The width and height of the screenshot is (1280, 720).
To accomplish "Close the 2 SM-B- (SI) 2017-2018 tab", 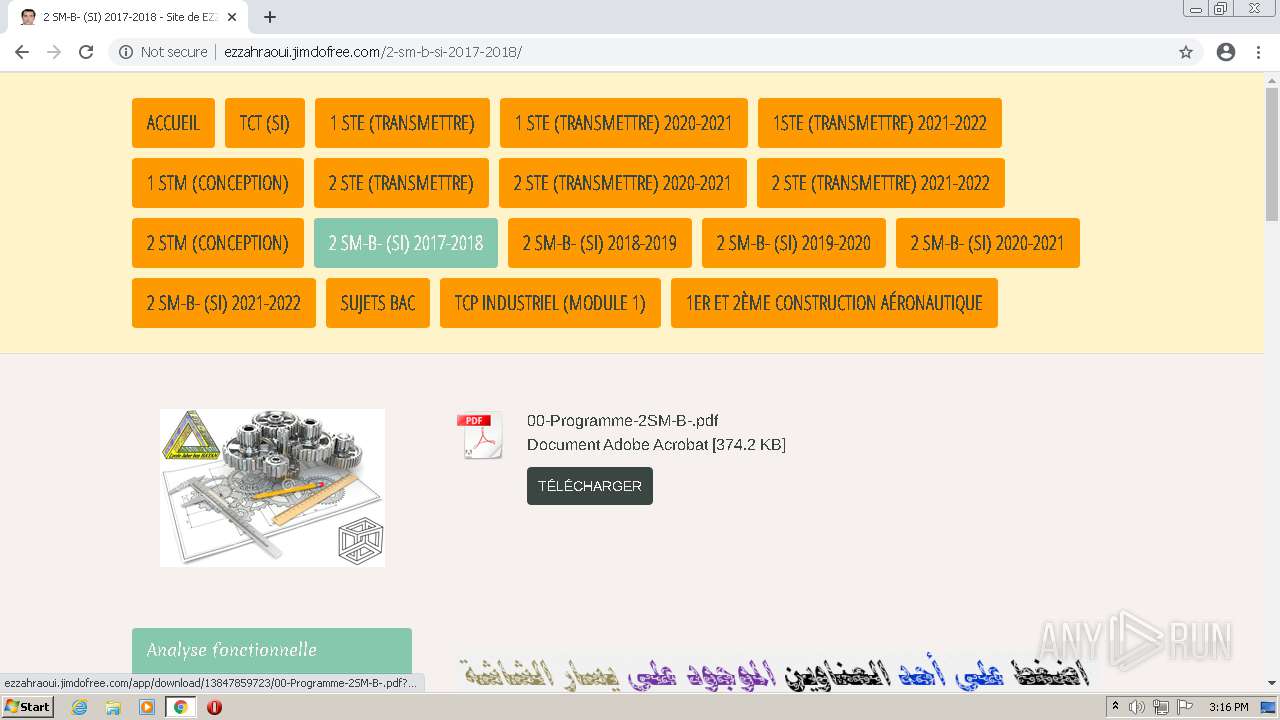I will pos(232,17).
